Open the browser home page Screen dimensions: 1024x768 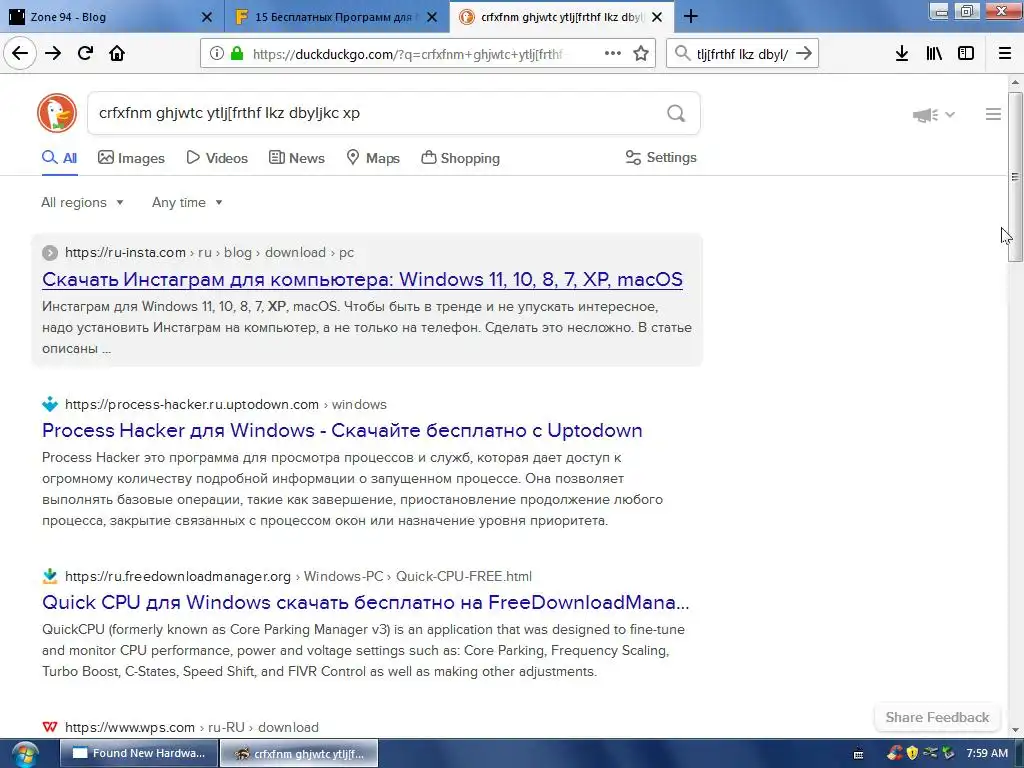(x=117, y=53)
